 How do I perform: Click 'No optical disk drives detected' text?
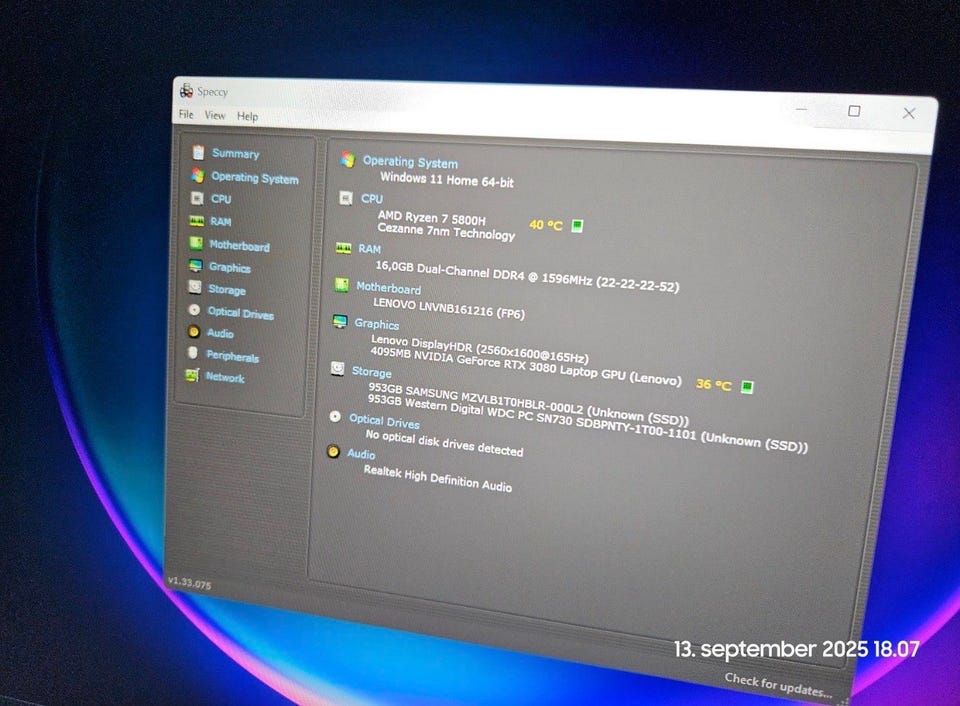tap(444, 443)
